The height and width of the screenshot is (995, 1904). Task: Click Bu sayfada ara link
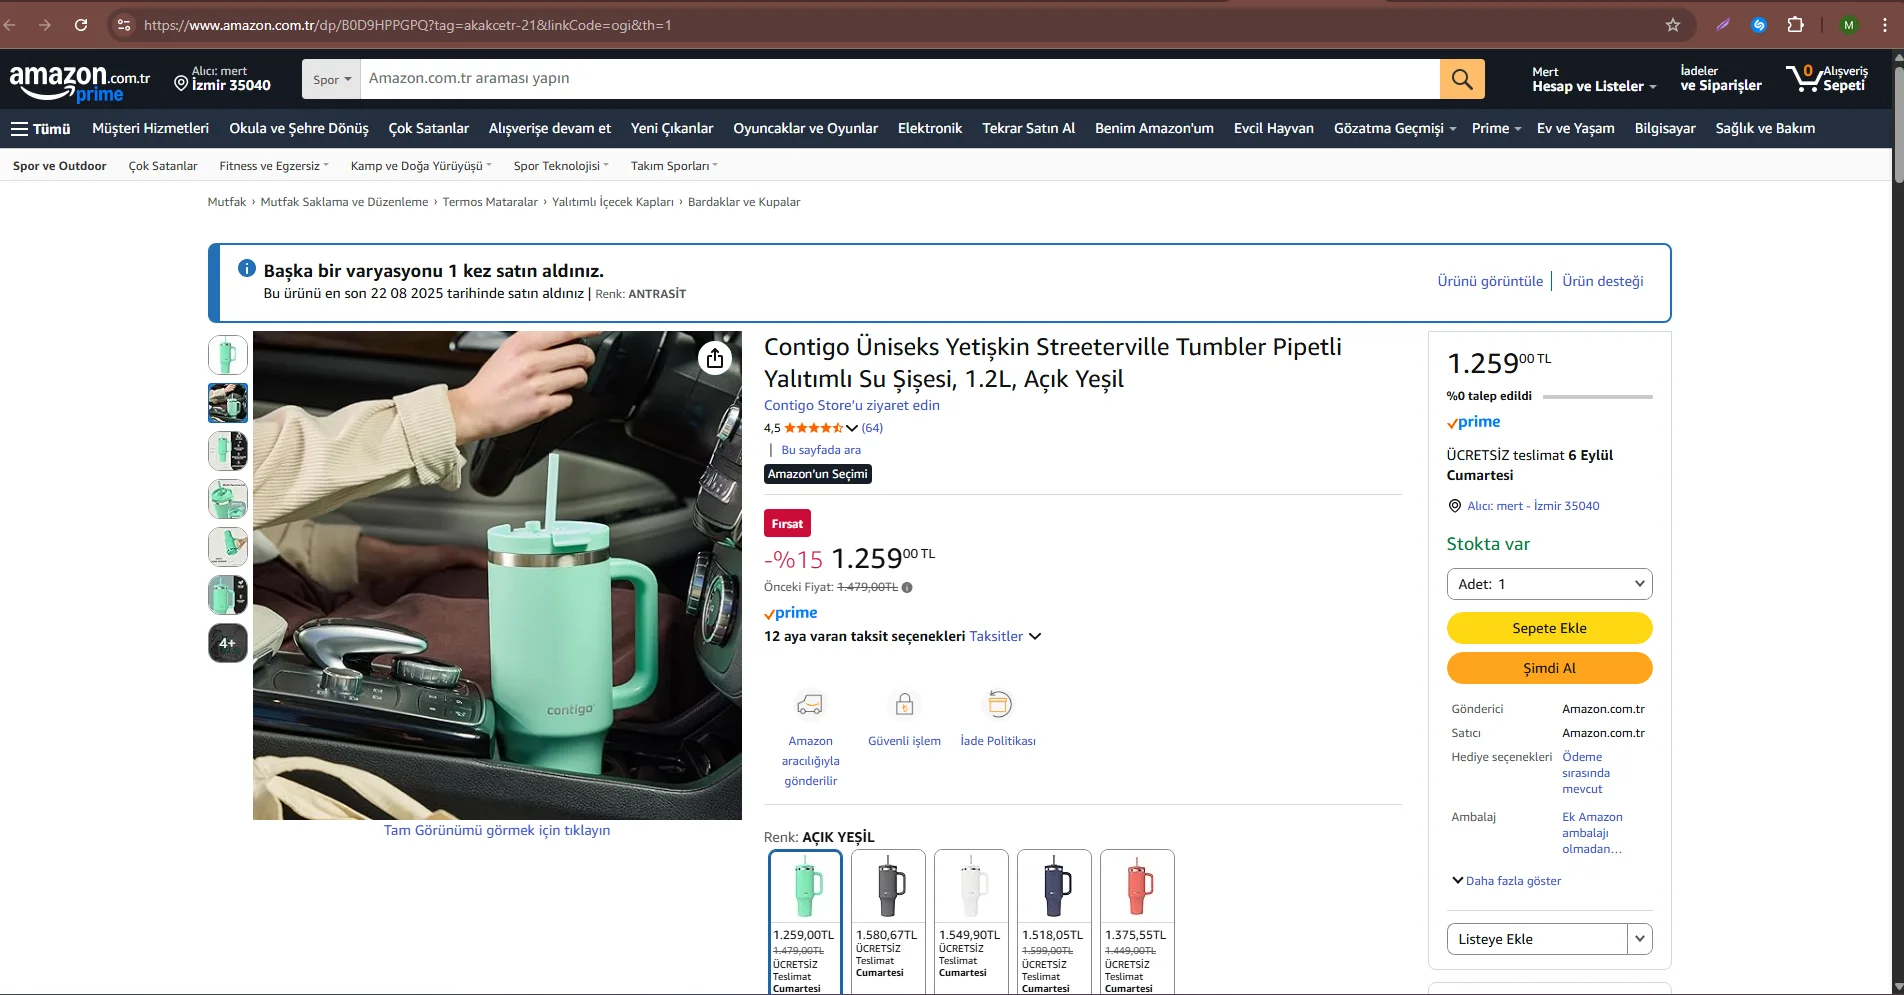821,450
